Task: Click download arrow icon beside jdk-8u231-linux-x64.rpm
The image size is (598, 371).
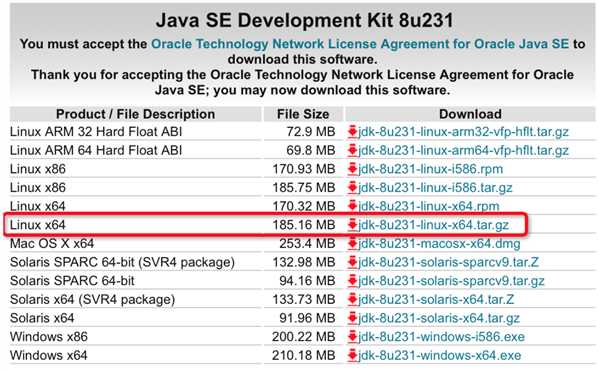Action: [352, 206]
